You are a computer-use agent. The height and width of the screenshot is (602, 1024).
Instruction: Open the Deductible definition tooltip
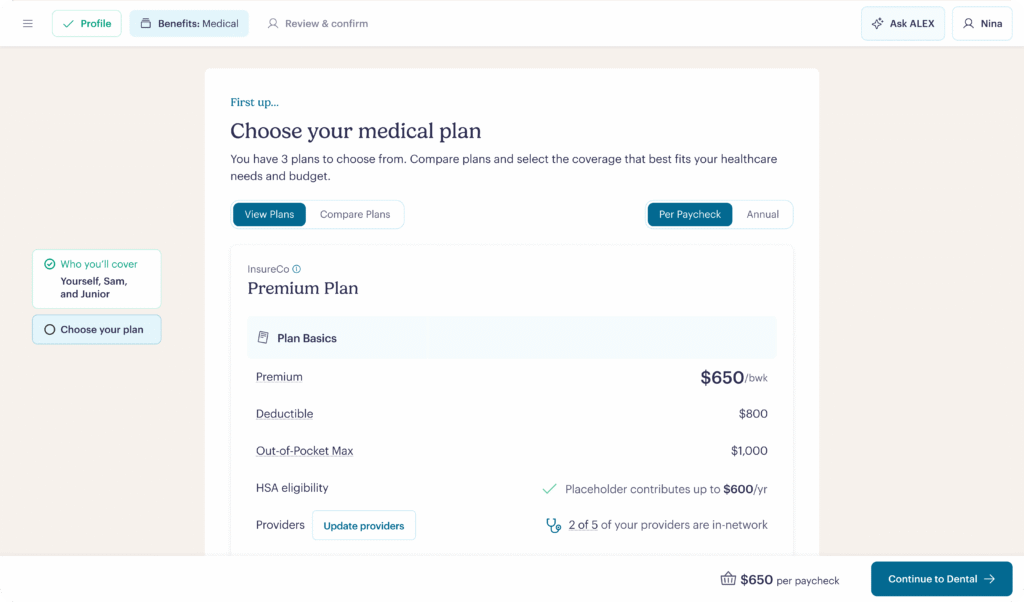(x=284, y=413)
